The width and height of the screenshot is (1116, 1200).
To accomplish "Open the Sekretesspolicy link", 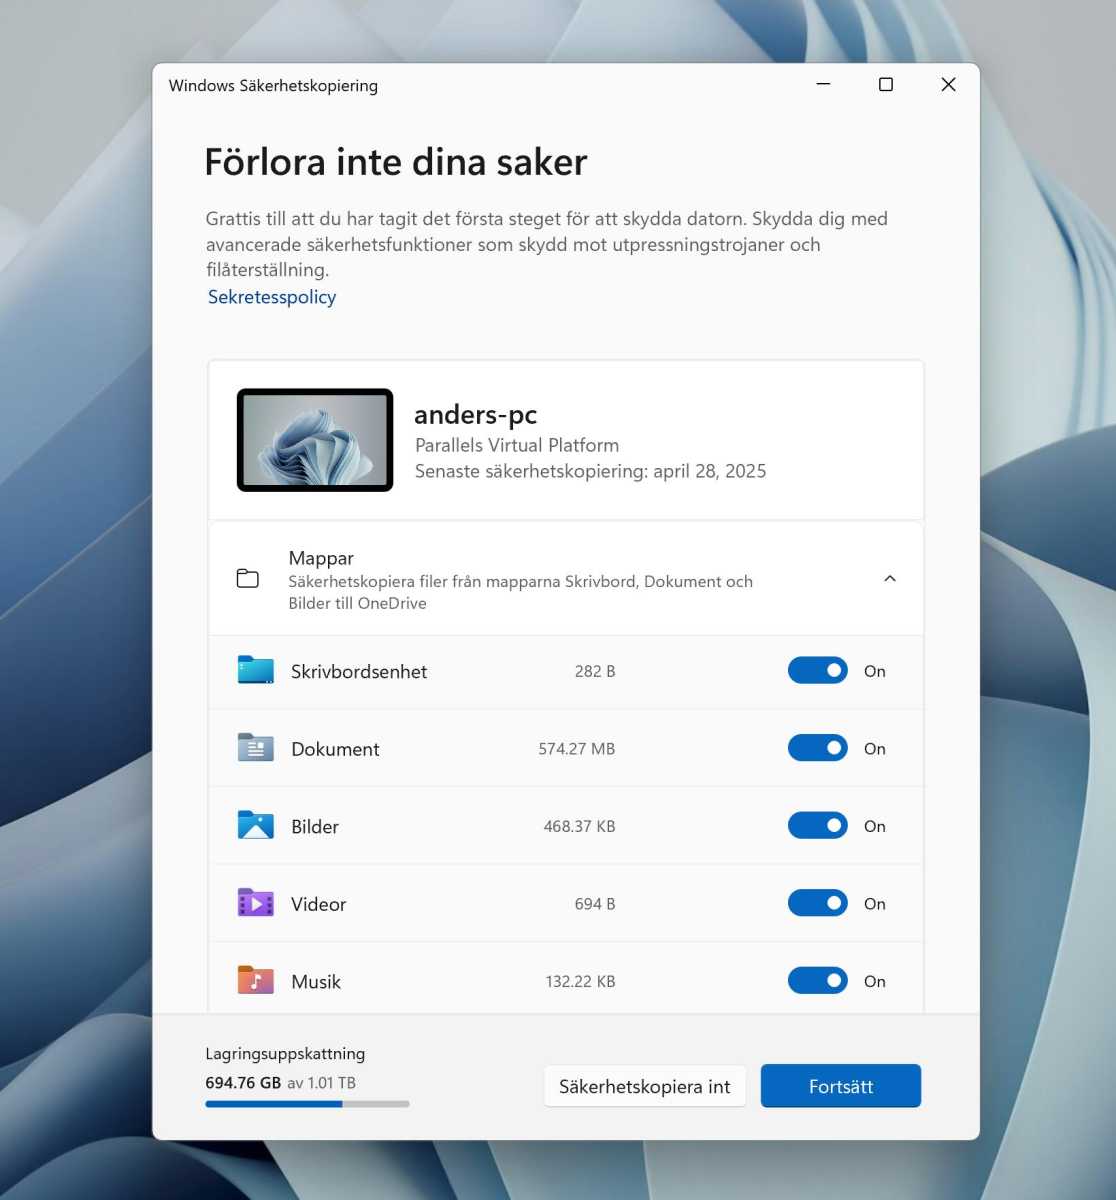I will pos(271,296).
